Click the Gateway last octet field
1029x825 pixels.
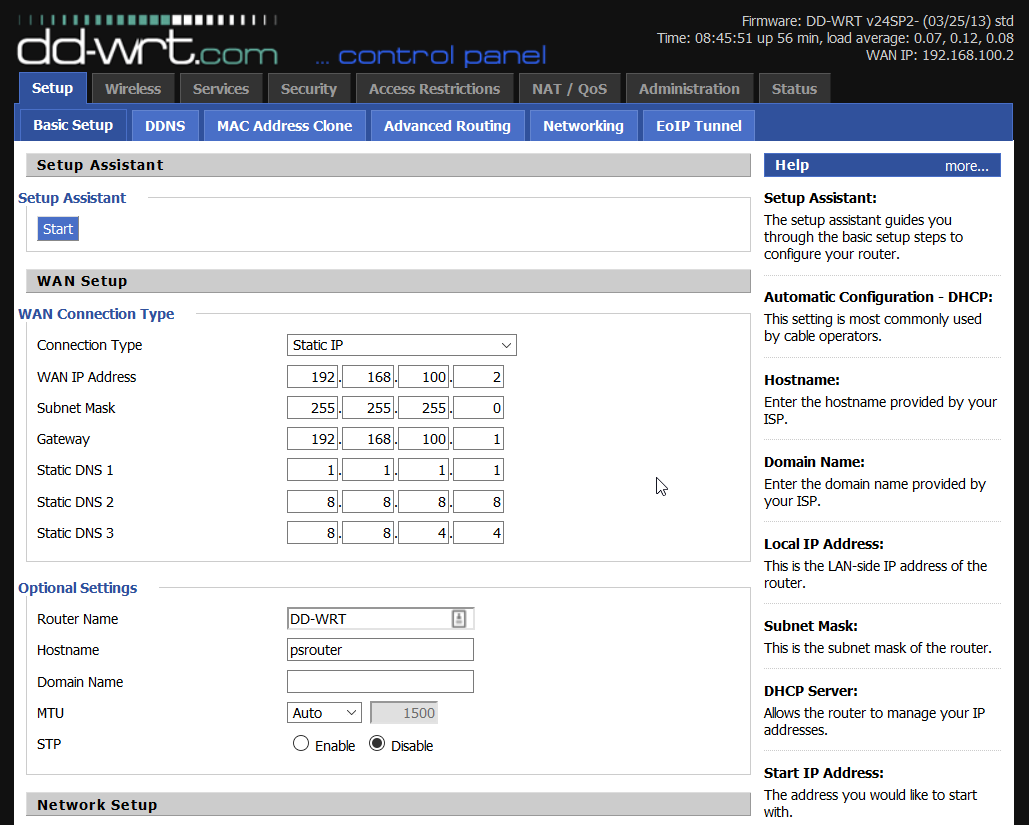coord(478,438)
